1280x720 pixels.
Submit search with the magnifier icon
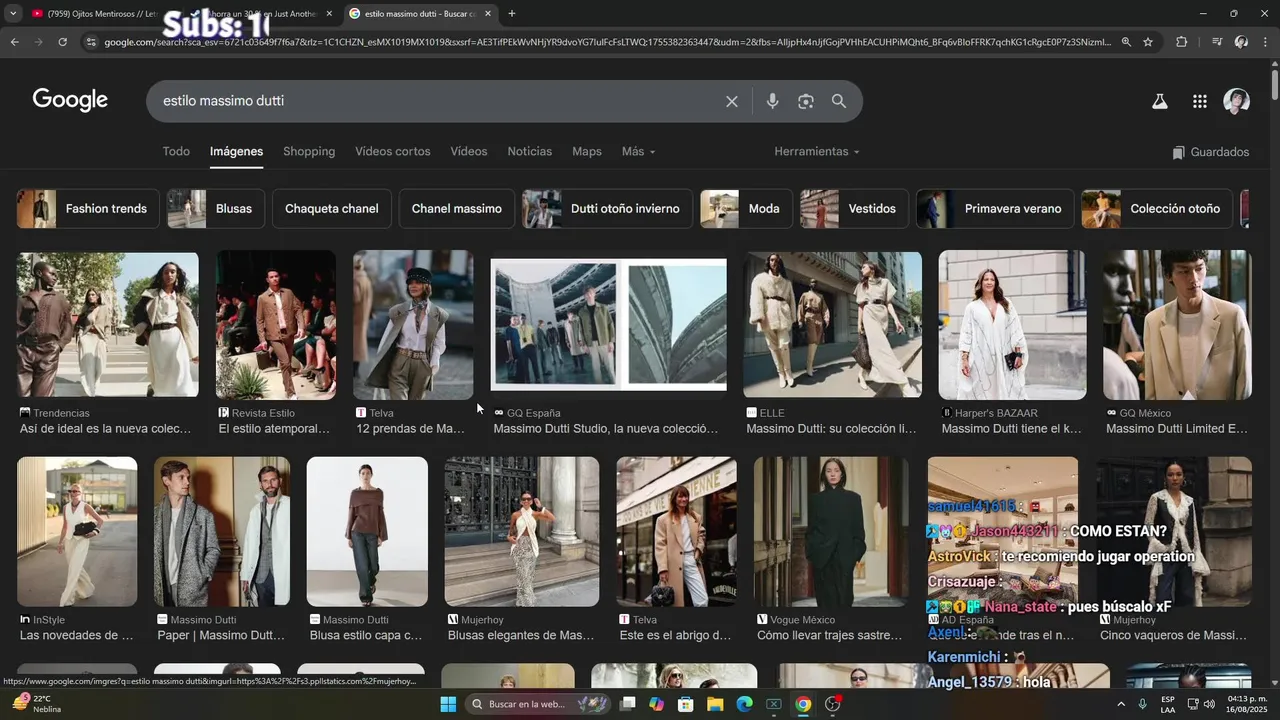[839, 101]
